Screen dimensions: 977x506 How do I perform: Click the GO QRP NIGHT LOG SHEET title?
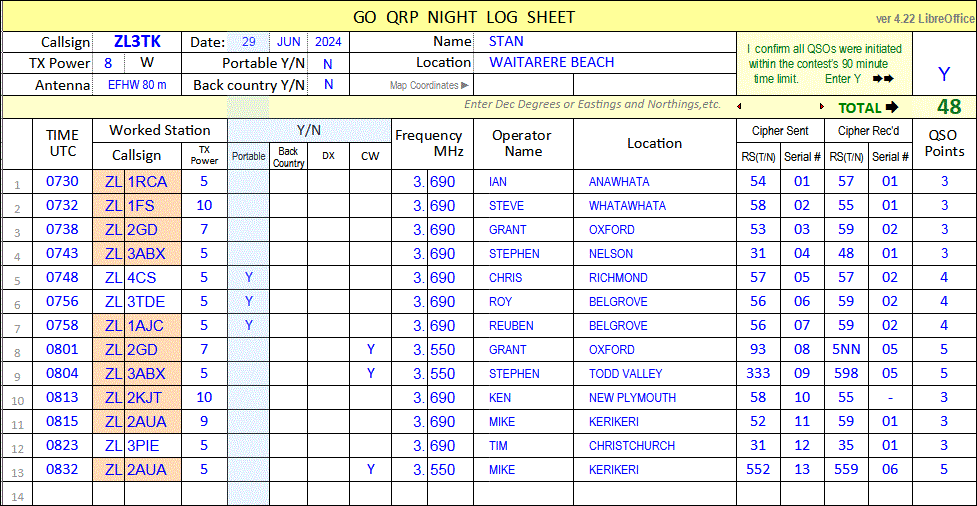click(x=464, y=17)
